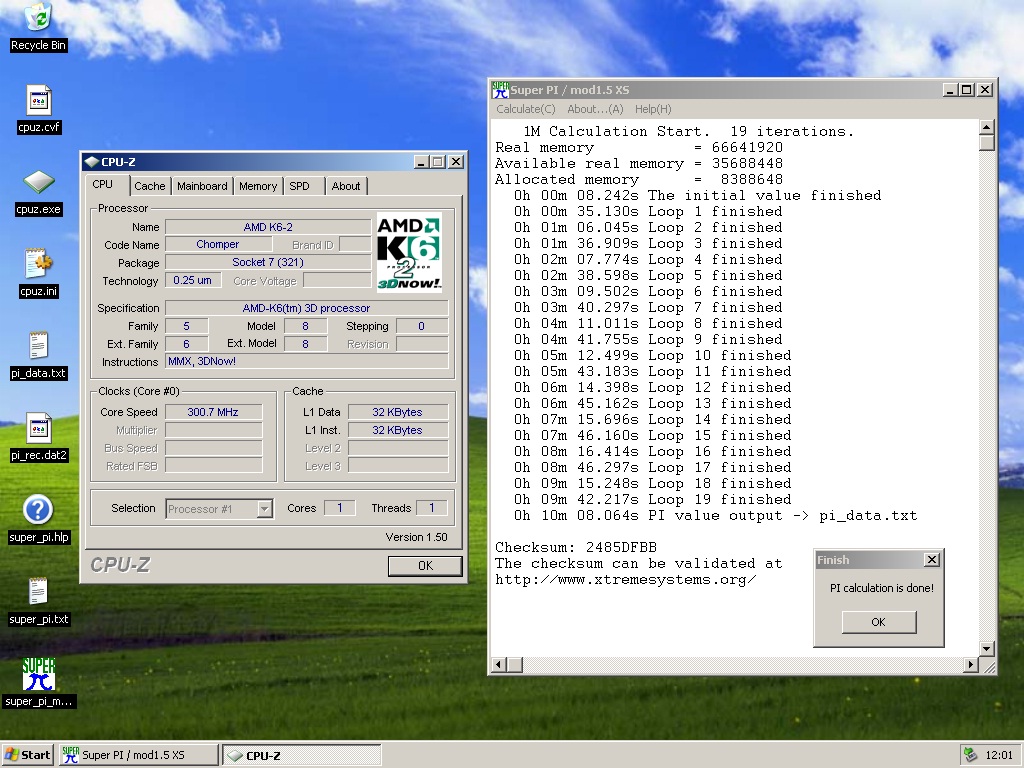The height and width of the screenshot is (768, 1024).
Task: Select the pi_rec.dat2 file icon
Action: tap(39, 437)
